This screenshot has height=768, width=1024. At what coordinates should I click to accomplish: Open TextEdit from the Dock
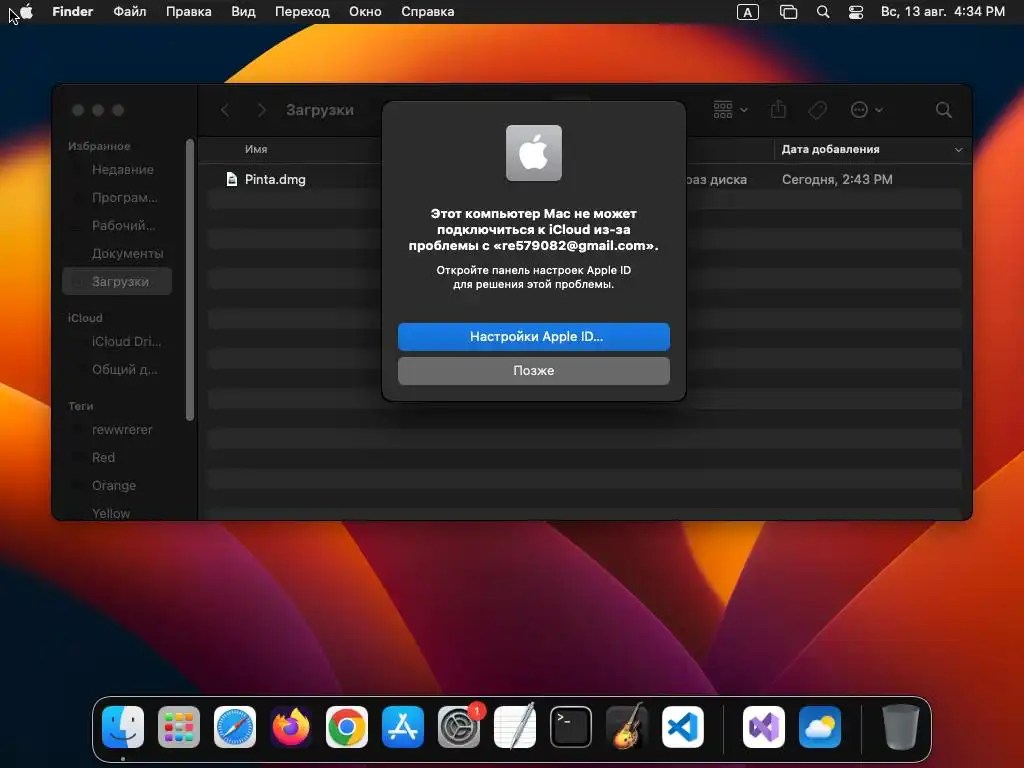pos(515,727)
